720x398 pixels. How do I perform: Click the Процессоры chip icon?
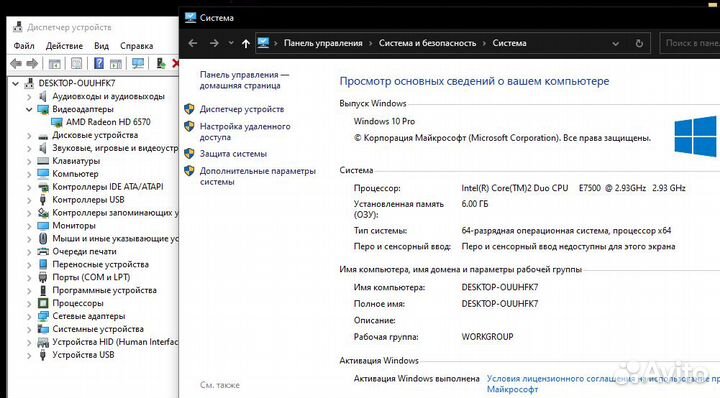[43, 303]
